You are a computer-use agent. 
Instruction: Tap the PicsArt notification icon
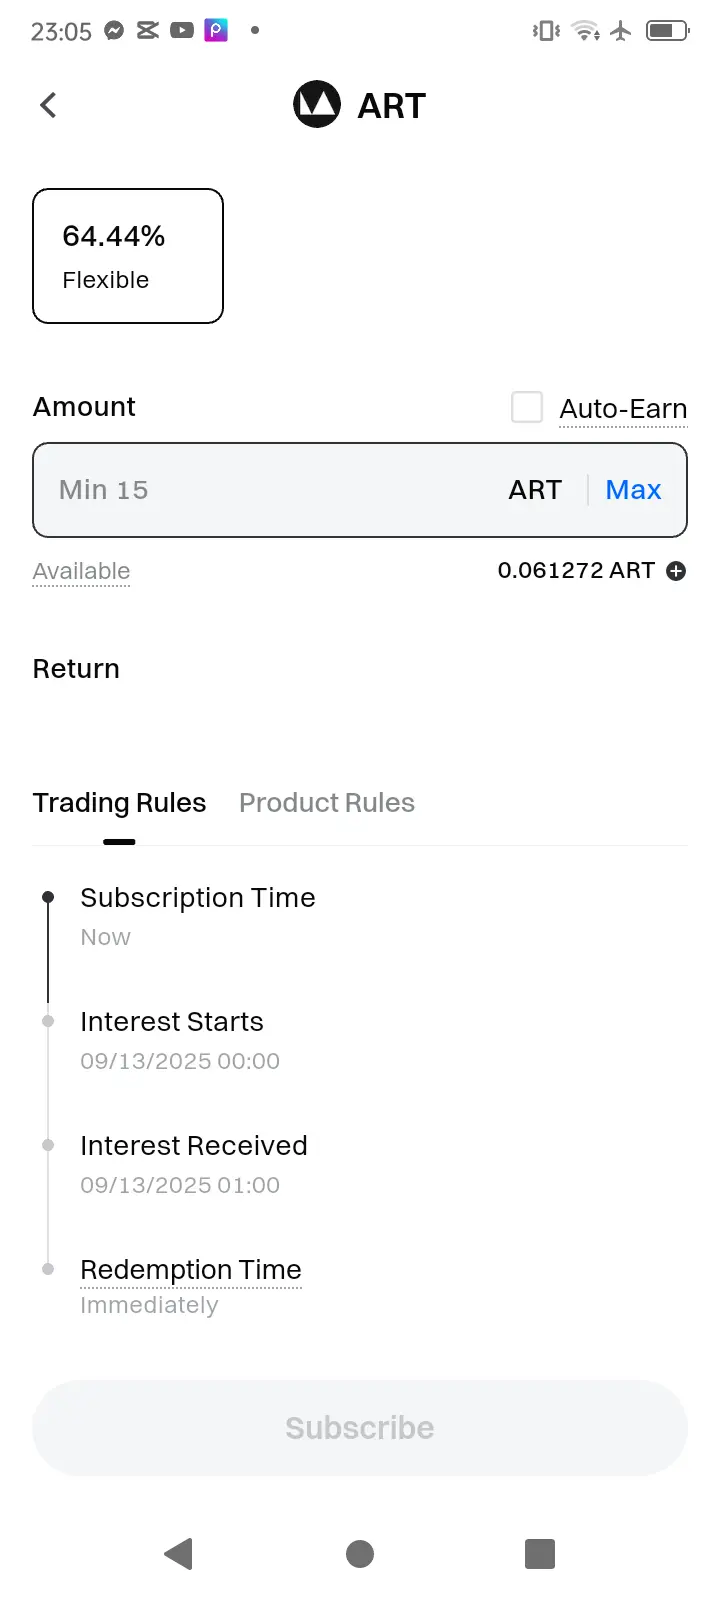(x=216, y=31)
